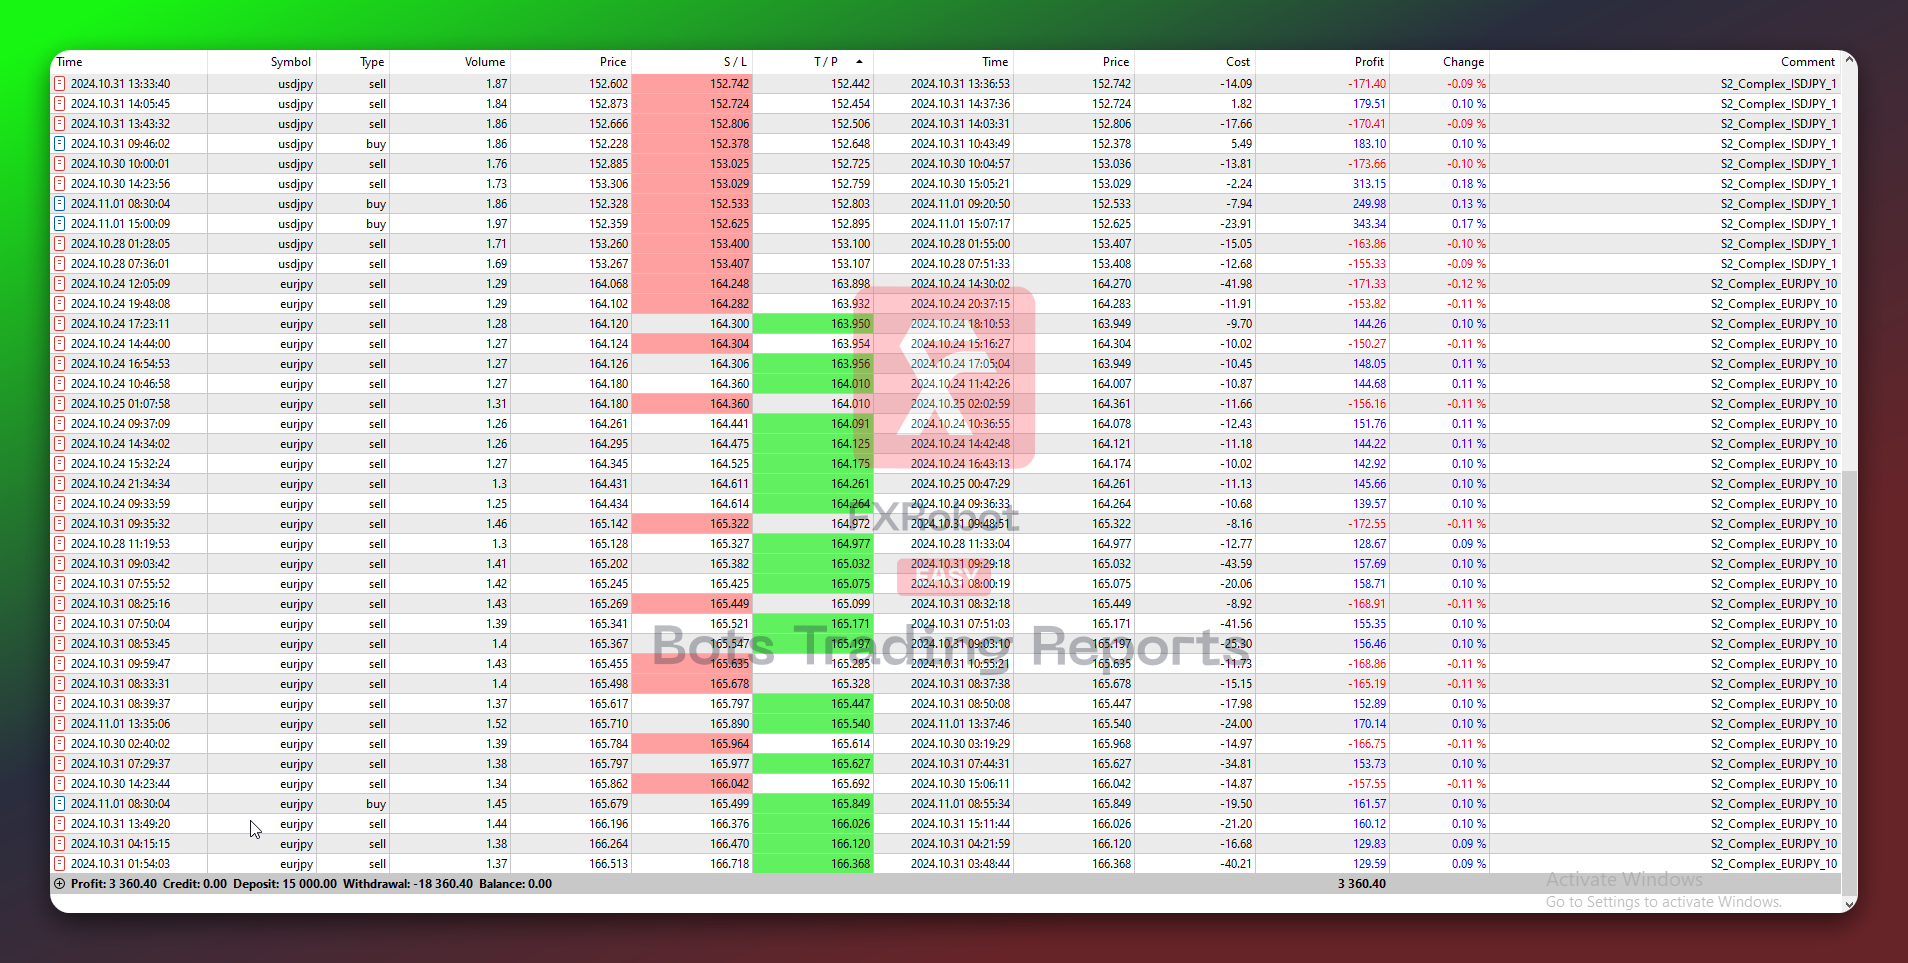The height and width of the screenshot is (963, 1908).
Task: Click the order icon for trade 2024.10.25 01:07:58
Action: [59, 404]
